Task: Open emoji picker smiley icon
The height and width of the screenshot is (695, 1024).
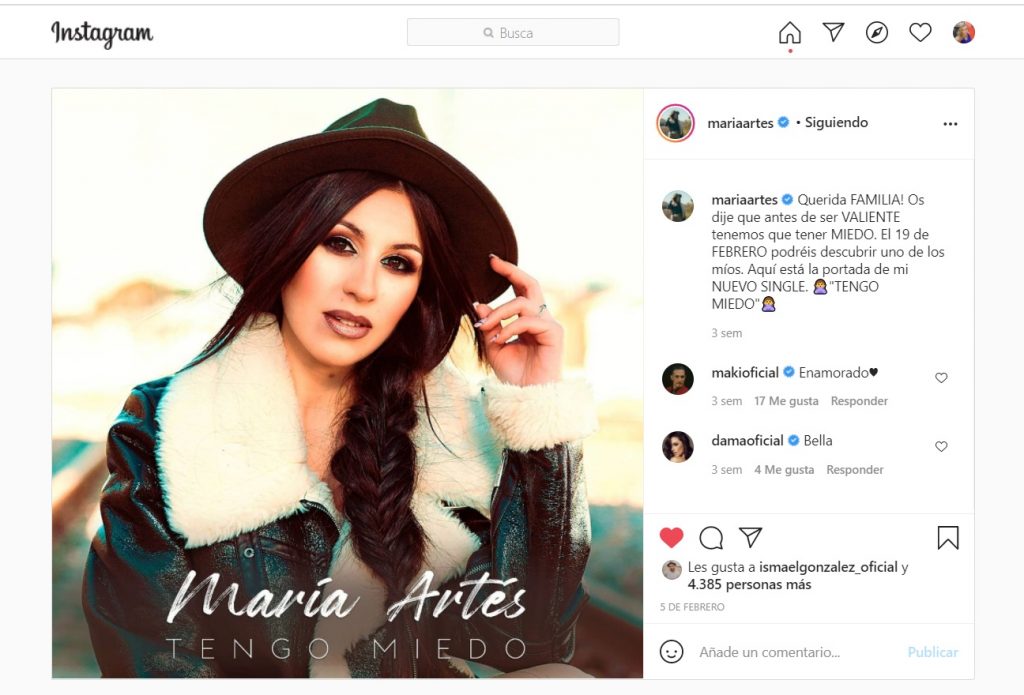Action: (x=671, y=651)
